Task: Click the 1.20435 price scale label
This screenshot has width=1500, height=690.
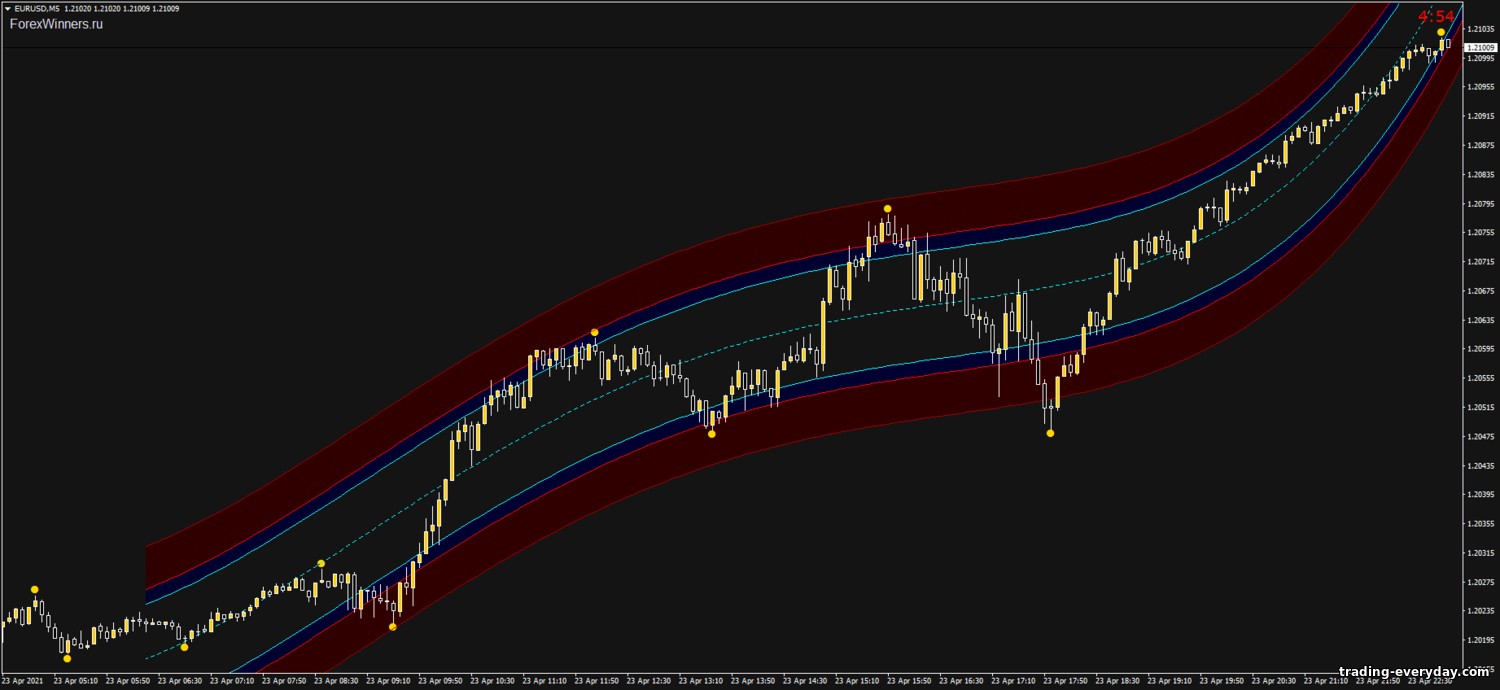Action: (x=1480, y=466)
